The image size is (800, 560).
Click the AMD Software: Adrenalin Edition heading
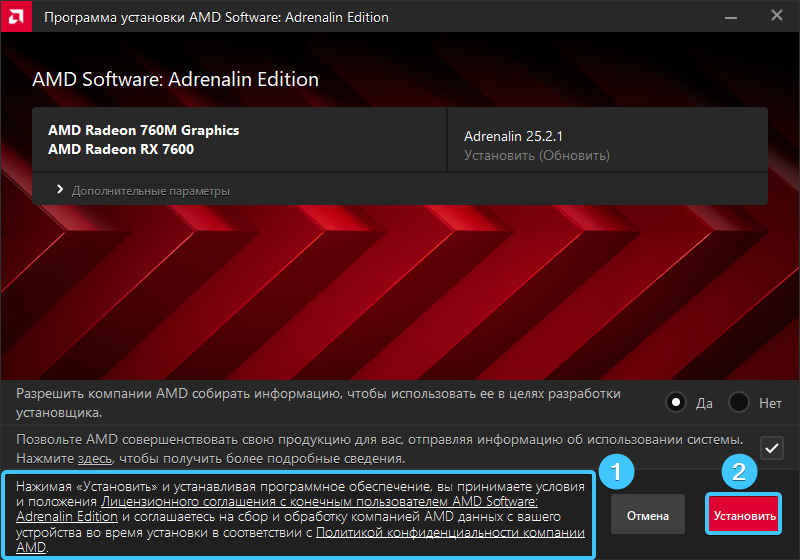point(176,80)
